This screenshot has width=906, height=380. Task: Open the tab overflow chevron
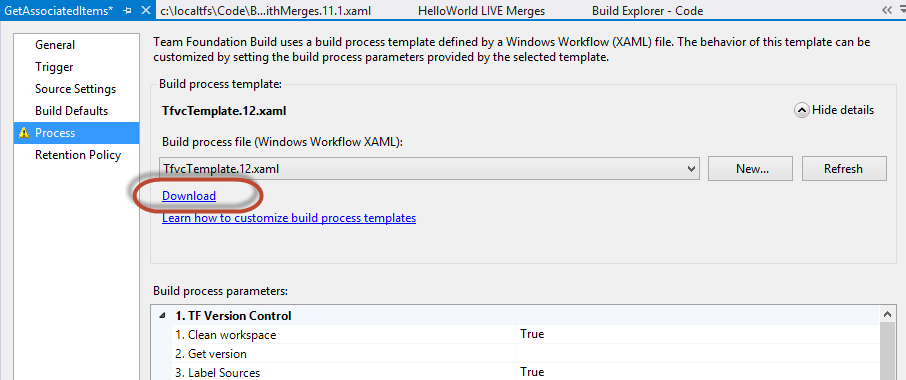click(887, 10)
